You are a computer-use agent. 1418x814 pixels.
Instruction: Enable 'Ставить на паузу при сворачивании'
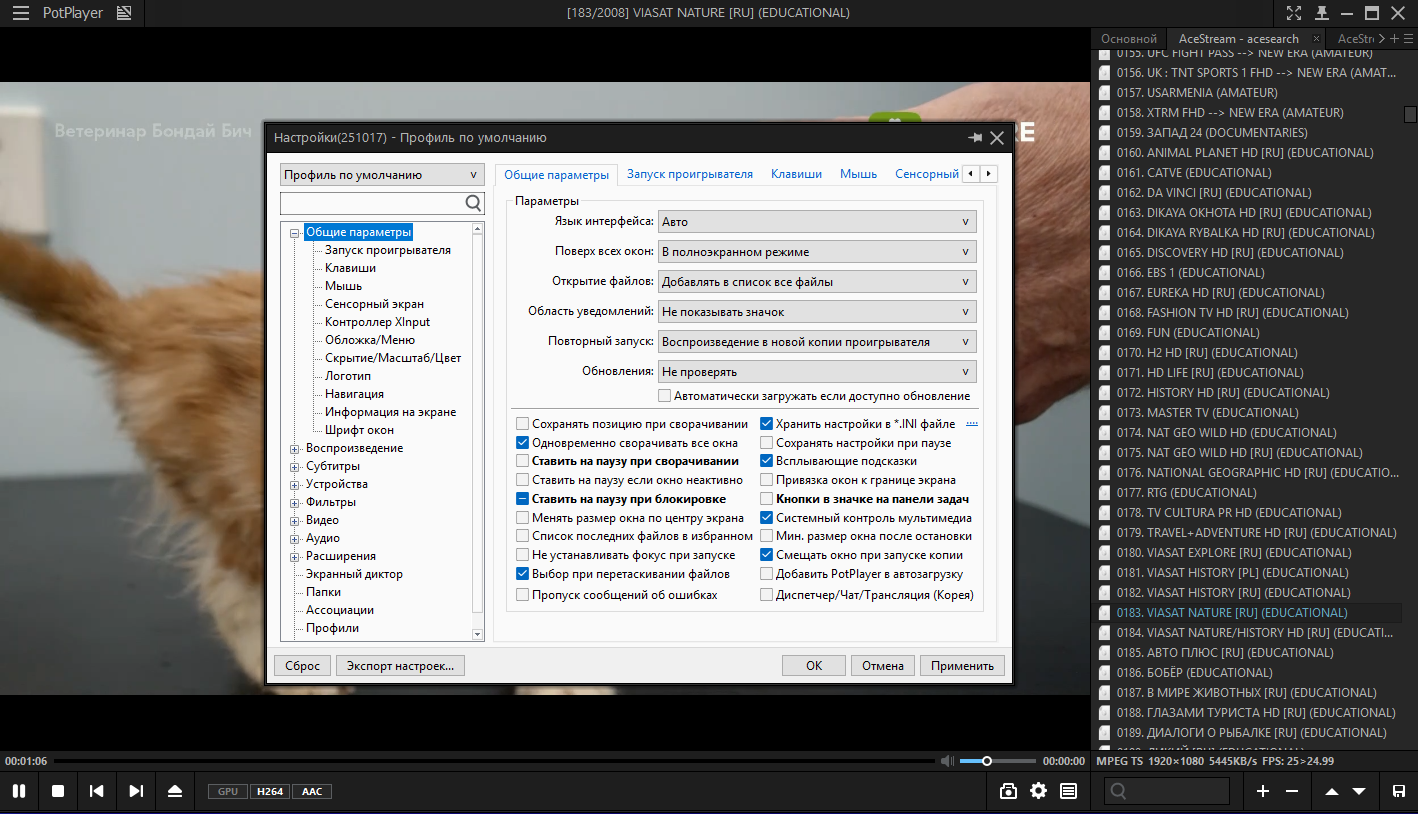tap(523, 461)
